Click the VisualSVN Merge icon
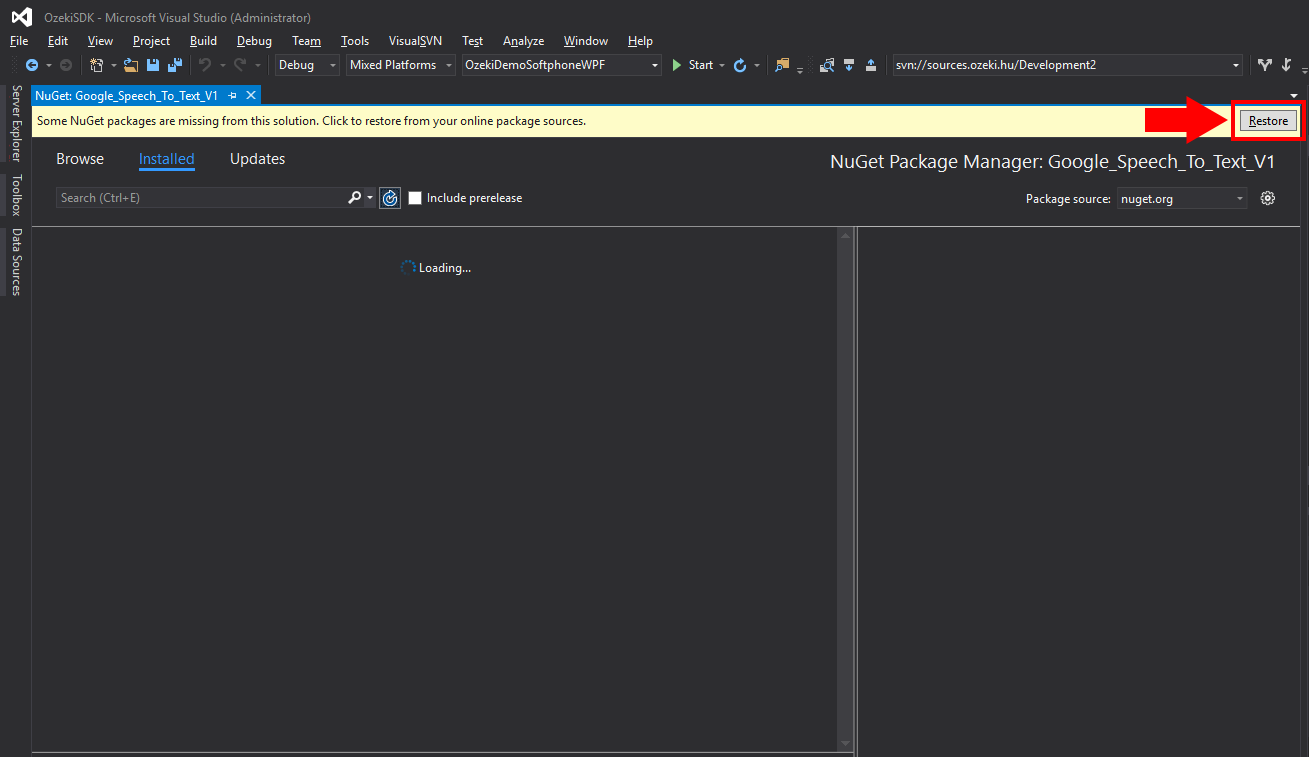1309x757 pixels. click(x=1287, y=65)
